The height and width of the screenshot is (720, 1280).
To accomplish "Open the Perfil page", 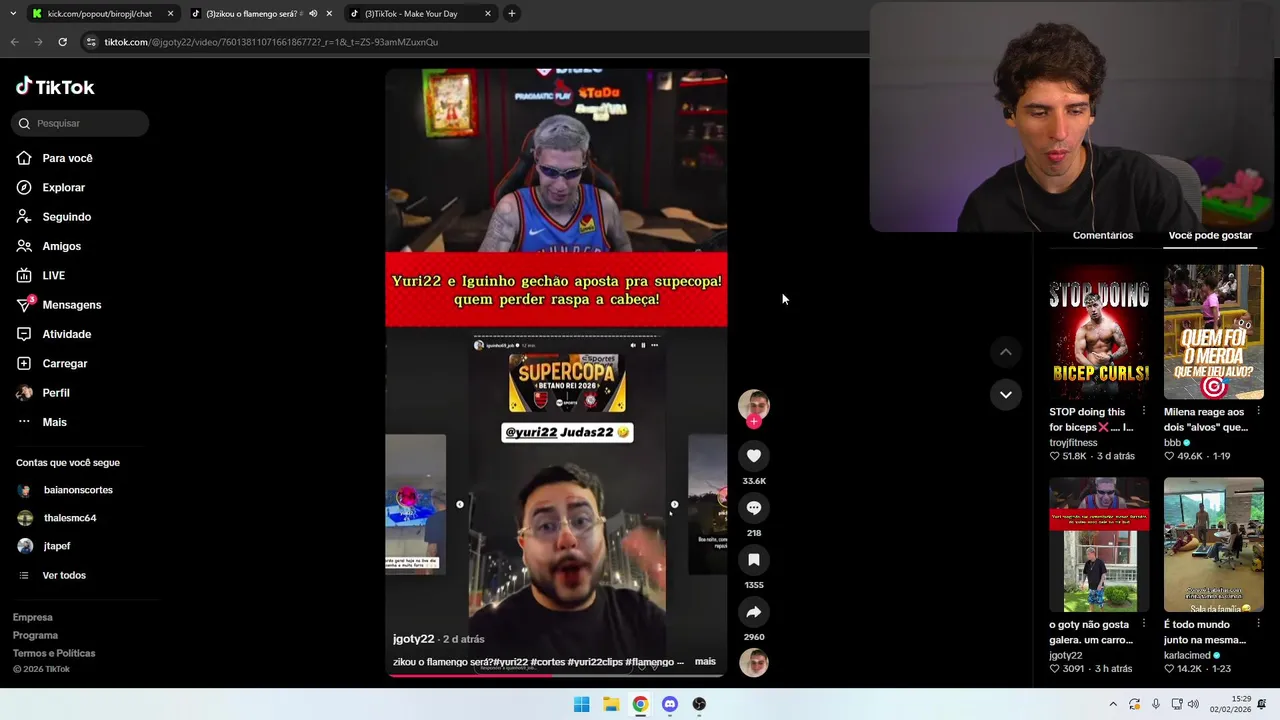I will pos(55,393).
